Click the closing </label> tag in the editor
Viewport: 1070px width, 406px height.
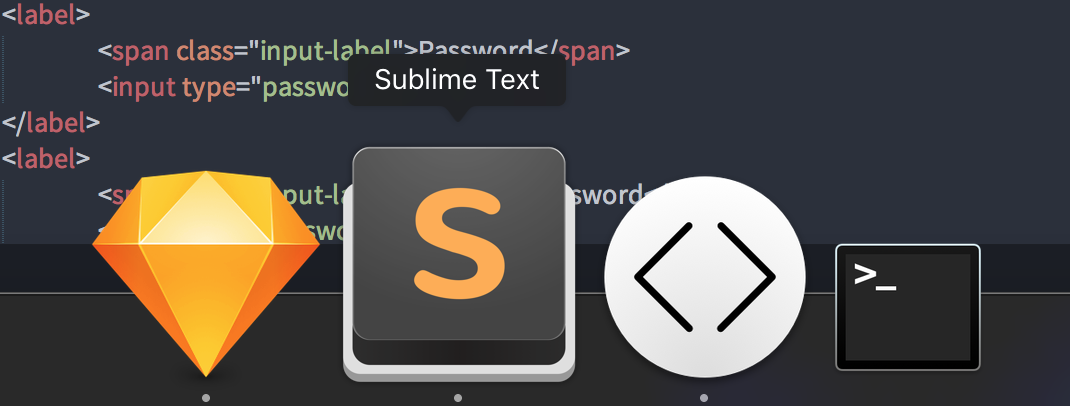(50, 123)
